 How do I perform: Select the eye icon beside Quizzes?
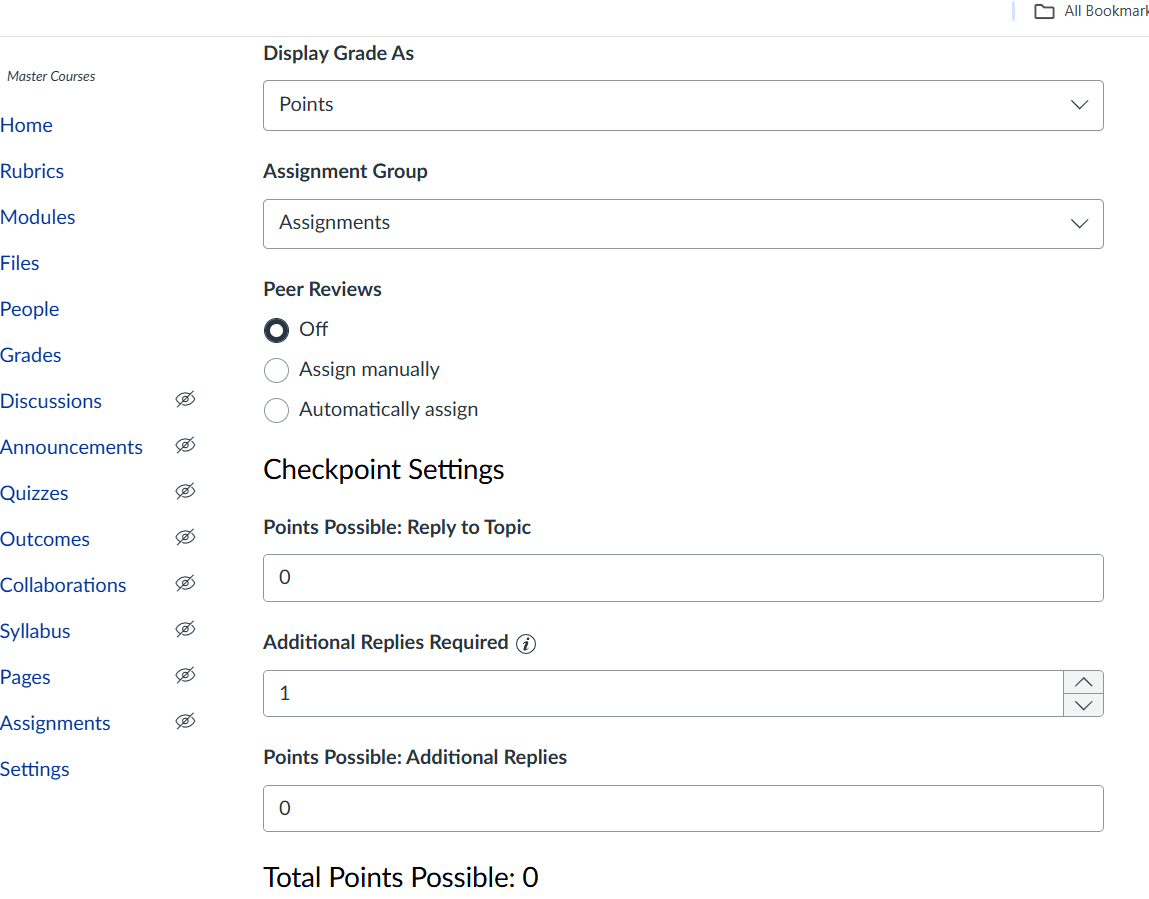pyautogui.click(x=185, y=491)
